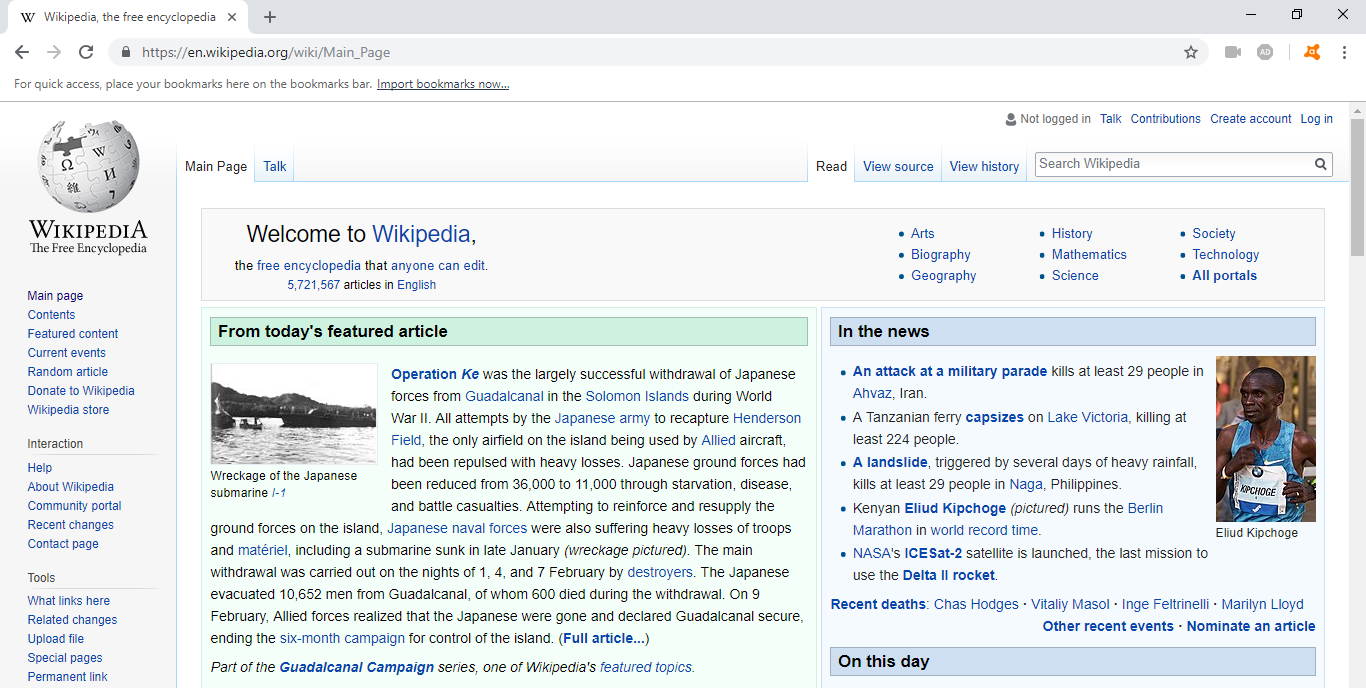
Task: Click the Wikipedia globe logo
Action: [88, 166]
